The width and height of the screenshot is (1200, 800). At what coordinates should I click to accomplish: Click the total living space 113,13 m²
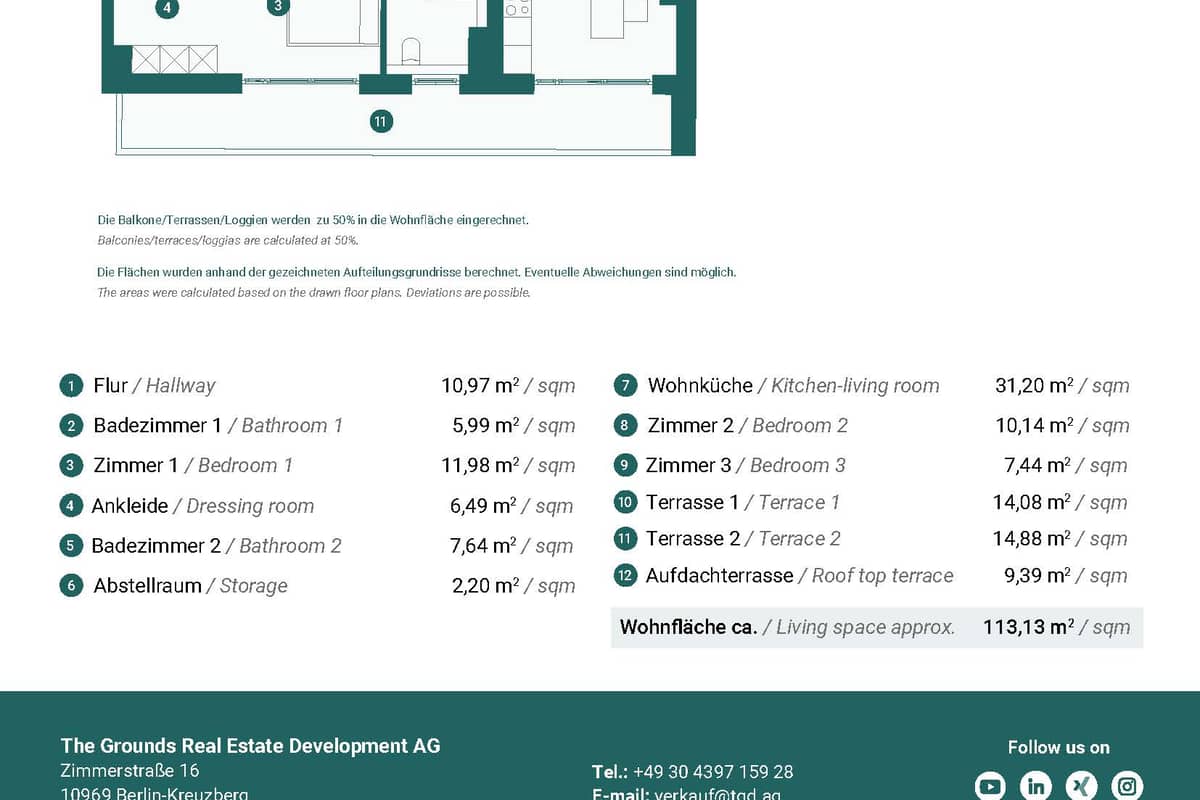pyautogui.click(x=1028, y=628)
